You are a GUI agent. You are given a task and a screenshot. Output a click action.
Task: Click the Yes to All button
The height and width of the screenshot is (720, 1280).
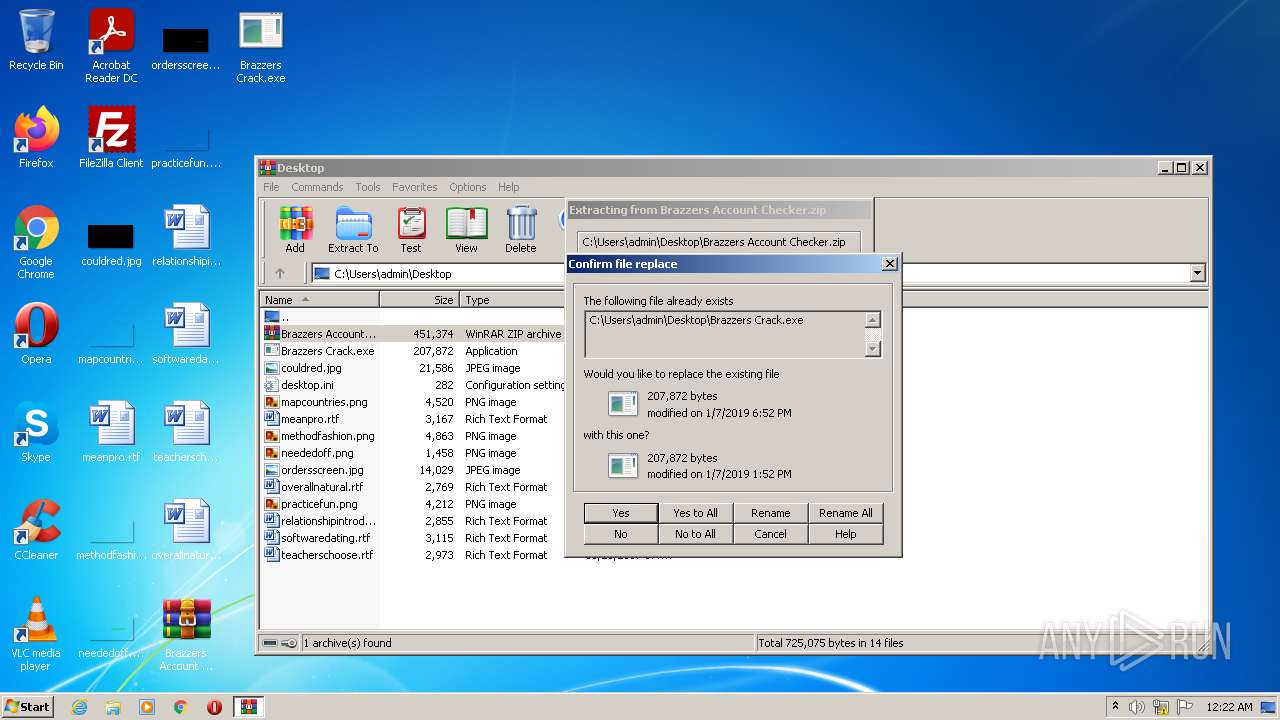tap(695, 513)
